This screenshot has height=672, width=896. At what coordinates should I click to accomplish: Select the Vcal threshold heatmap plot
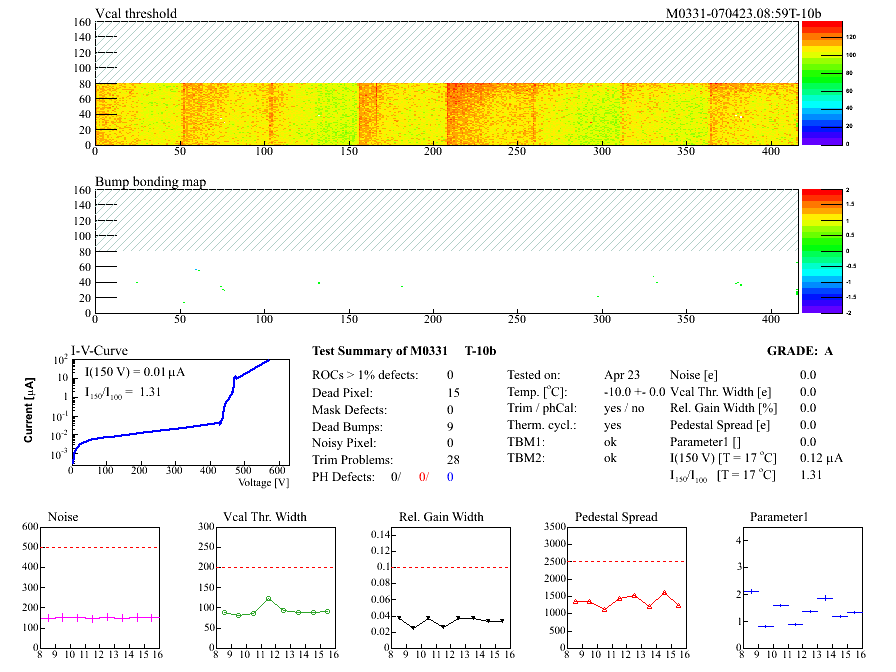coord(446,112)
